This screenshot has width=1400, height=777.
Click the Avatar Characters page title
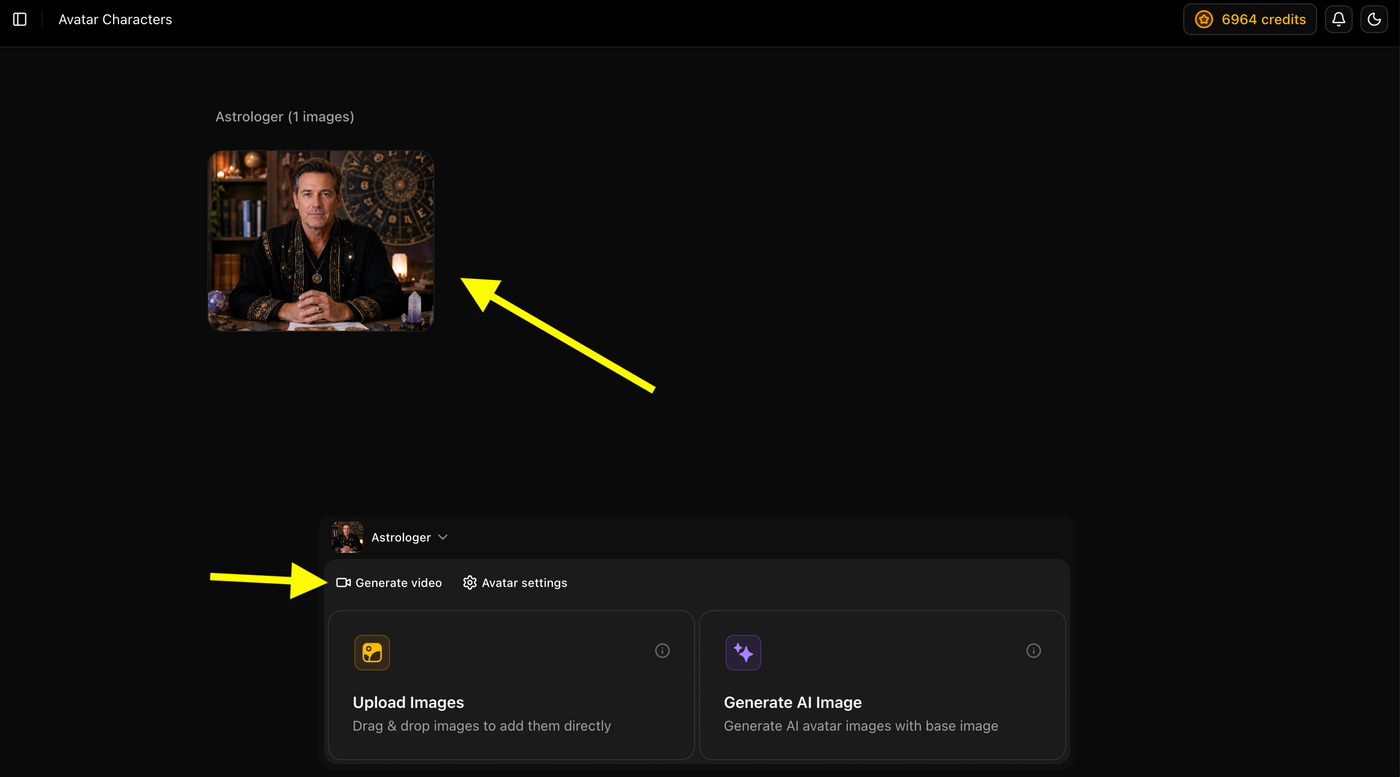click(x=115, y=19)
